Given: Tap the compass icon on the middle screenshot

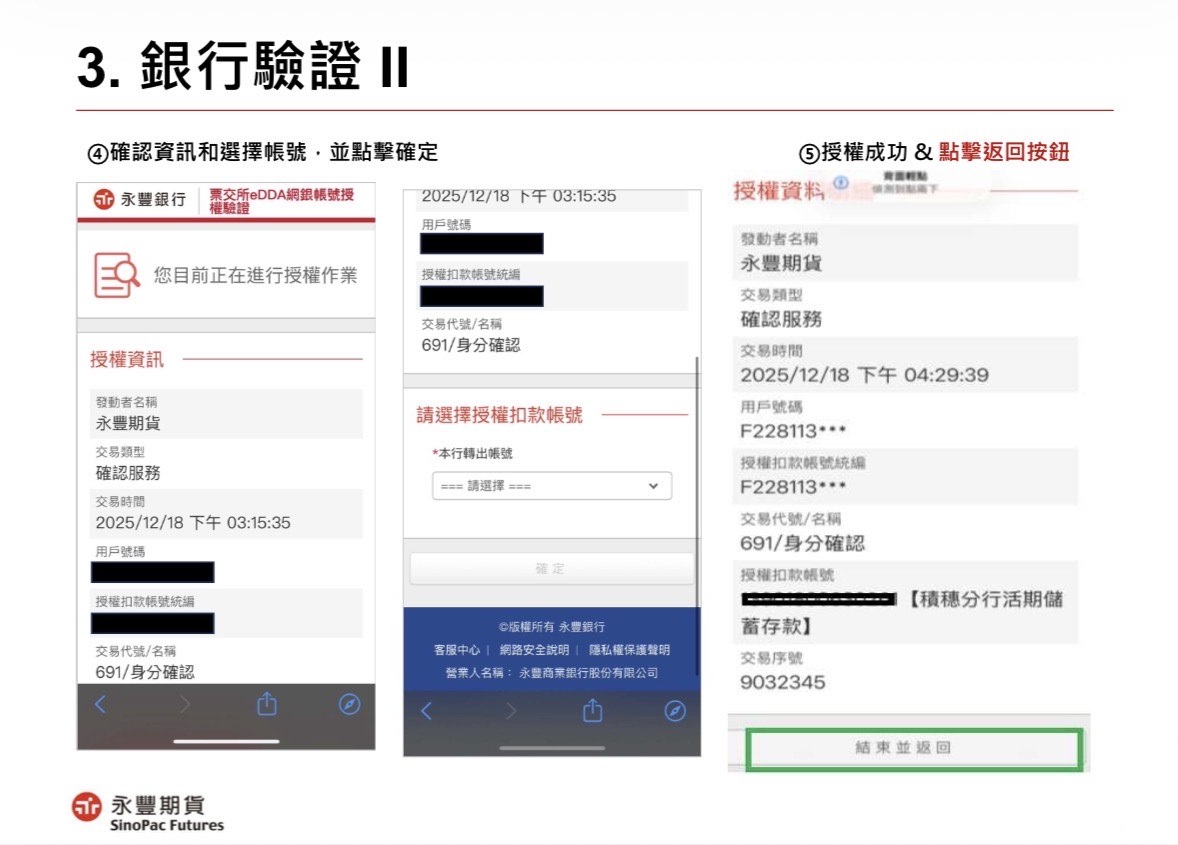Looking at the screenshot, I should click(x=675, y=711).
